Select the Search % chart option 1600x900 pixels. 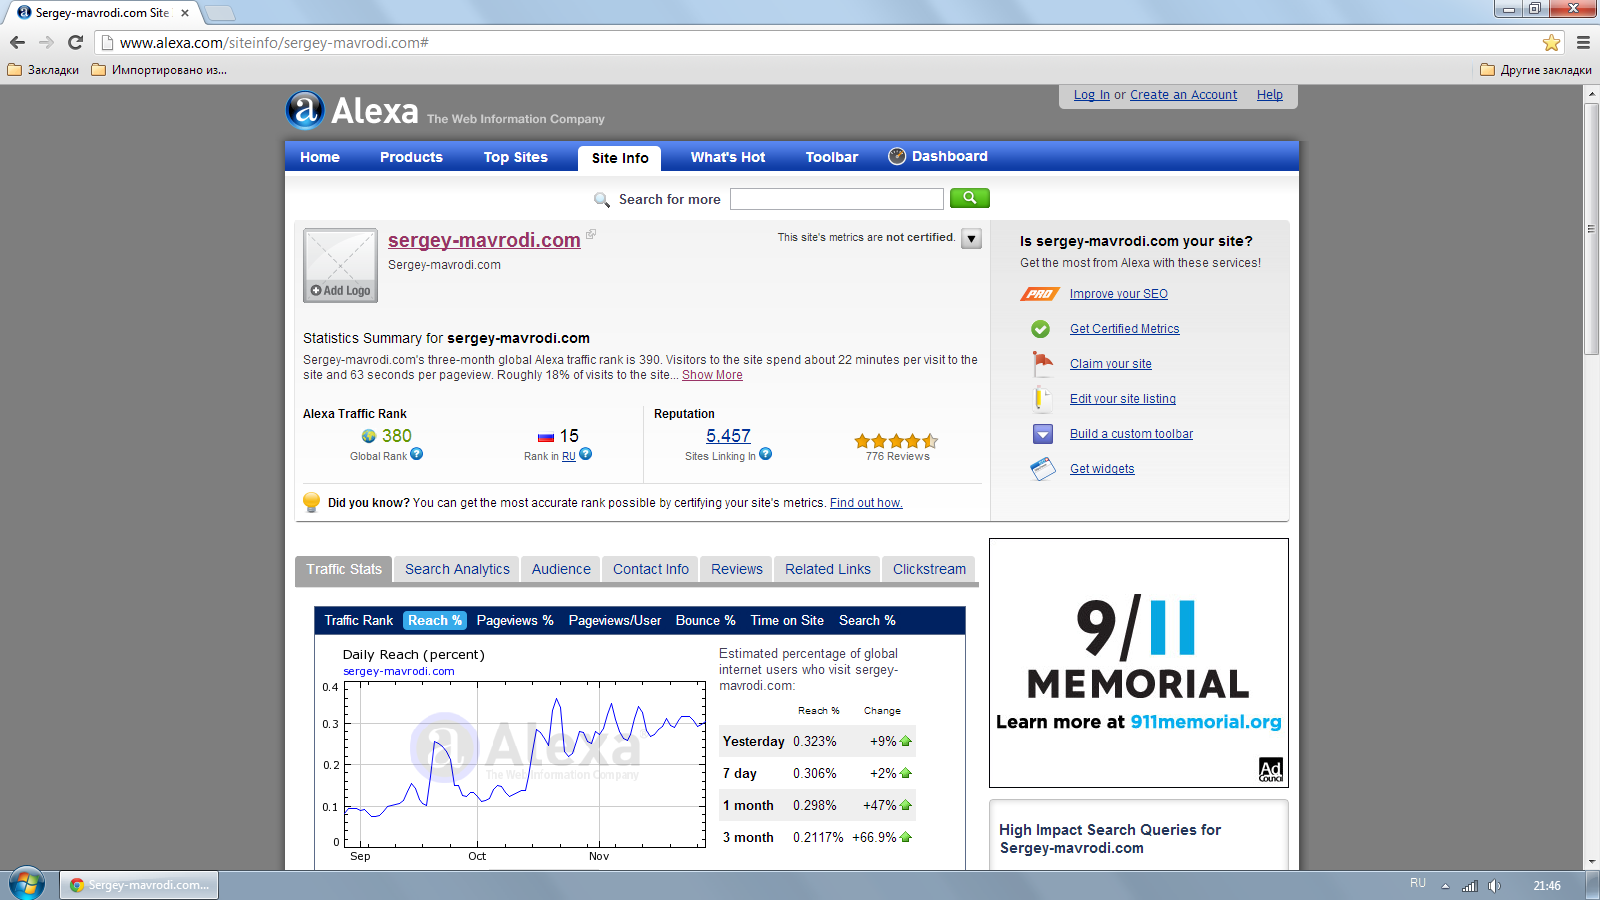tap(867, 620)
